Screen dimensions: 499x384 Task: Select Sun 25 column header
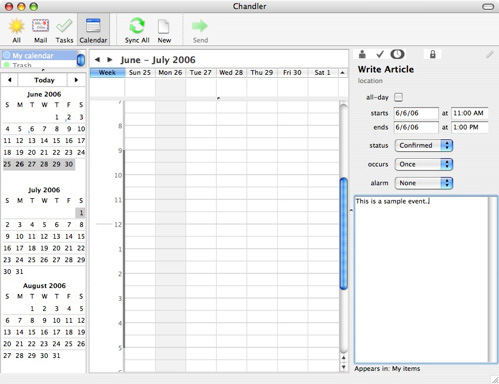pyautogui.click(x=140, y=73)
